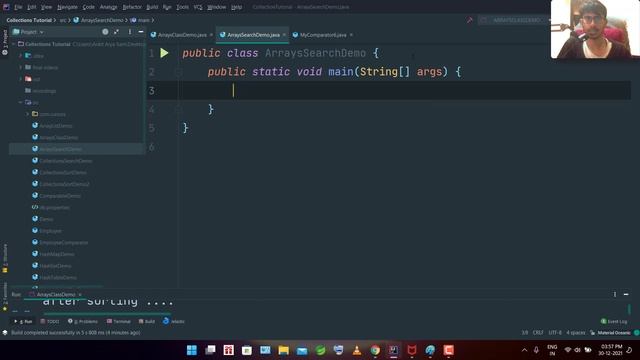
Task: Open the Build menu
Action: (x=152, y=7)
